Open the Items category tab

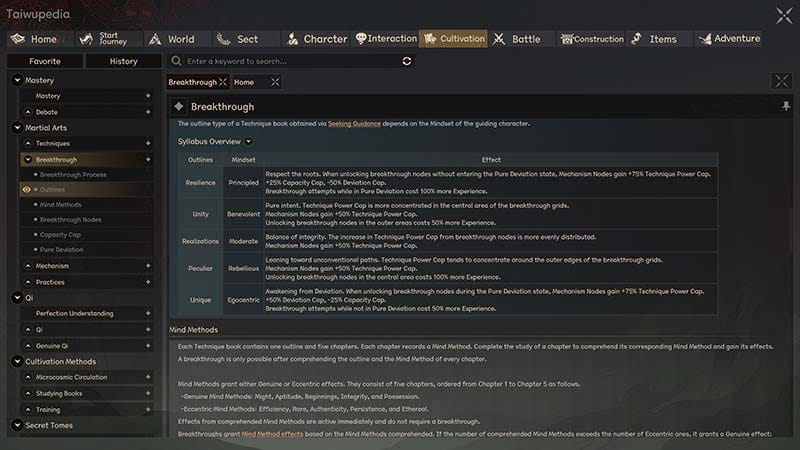click(x=660, y=39)
